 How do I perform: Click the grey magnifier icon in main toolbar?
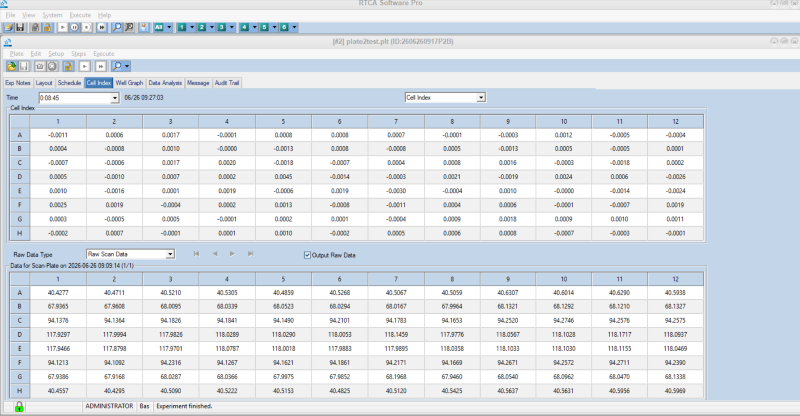point(129,27)
